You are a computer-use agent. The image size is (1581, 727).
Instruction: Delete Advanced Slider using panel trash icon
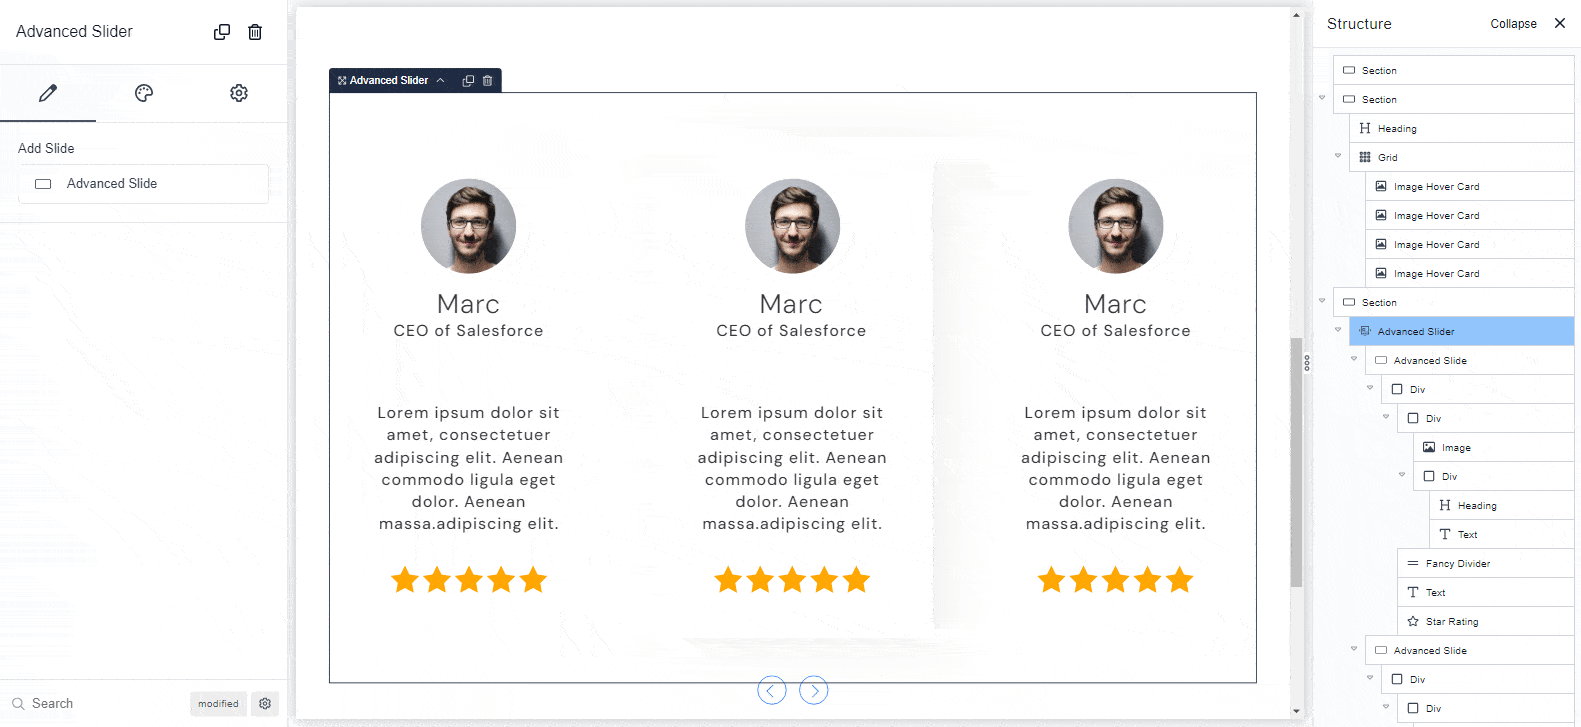pyautogui.click(x=255, y=32)
